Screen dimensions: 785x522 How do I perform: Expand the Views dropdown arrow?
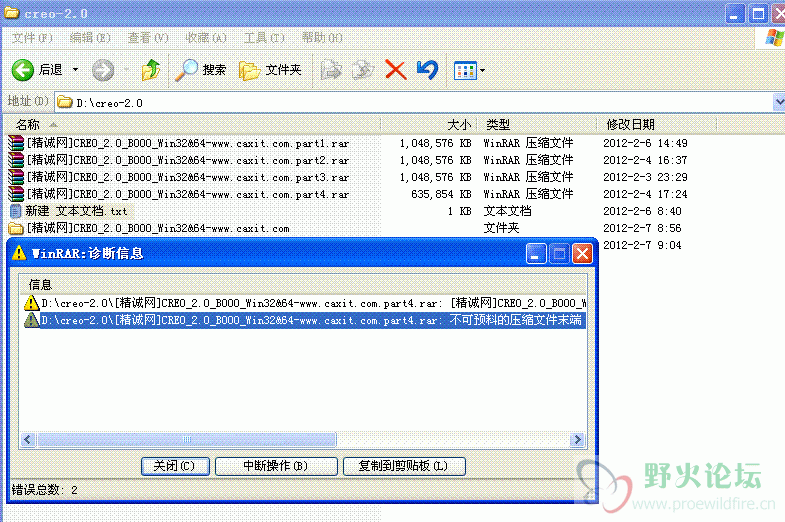(x=482, y=71)
